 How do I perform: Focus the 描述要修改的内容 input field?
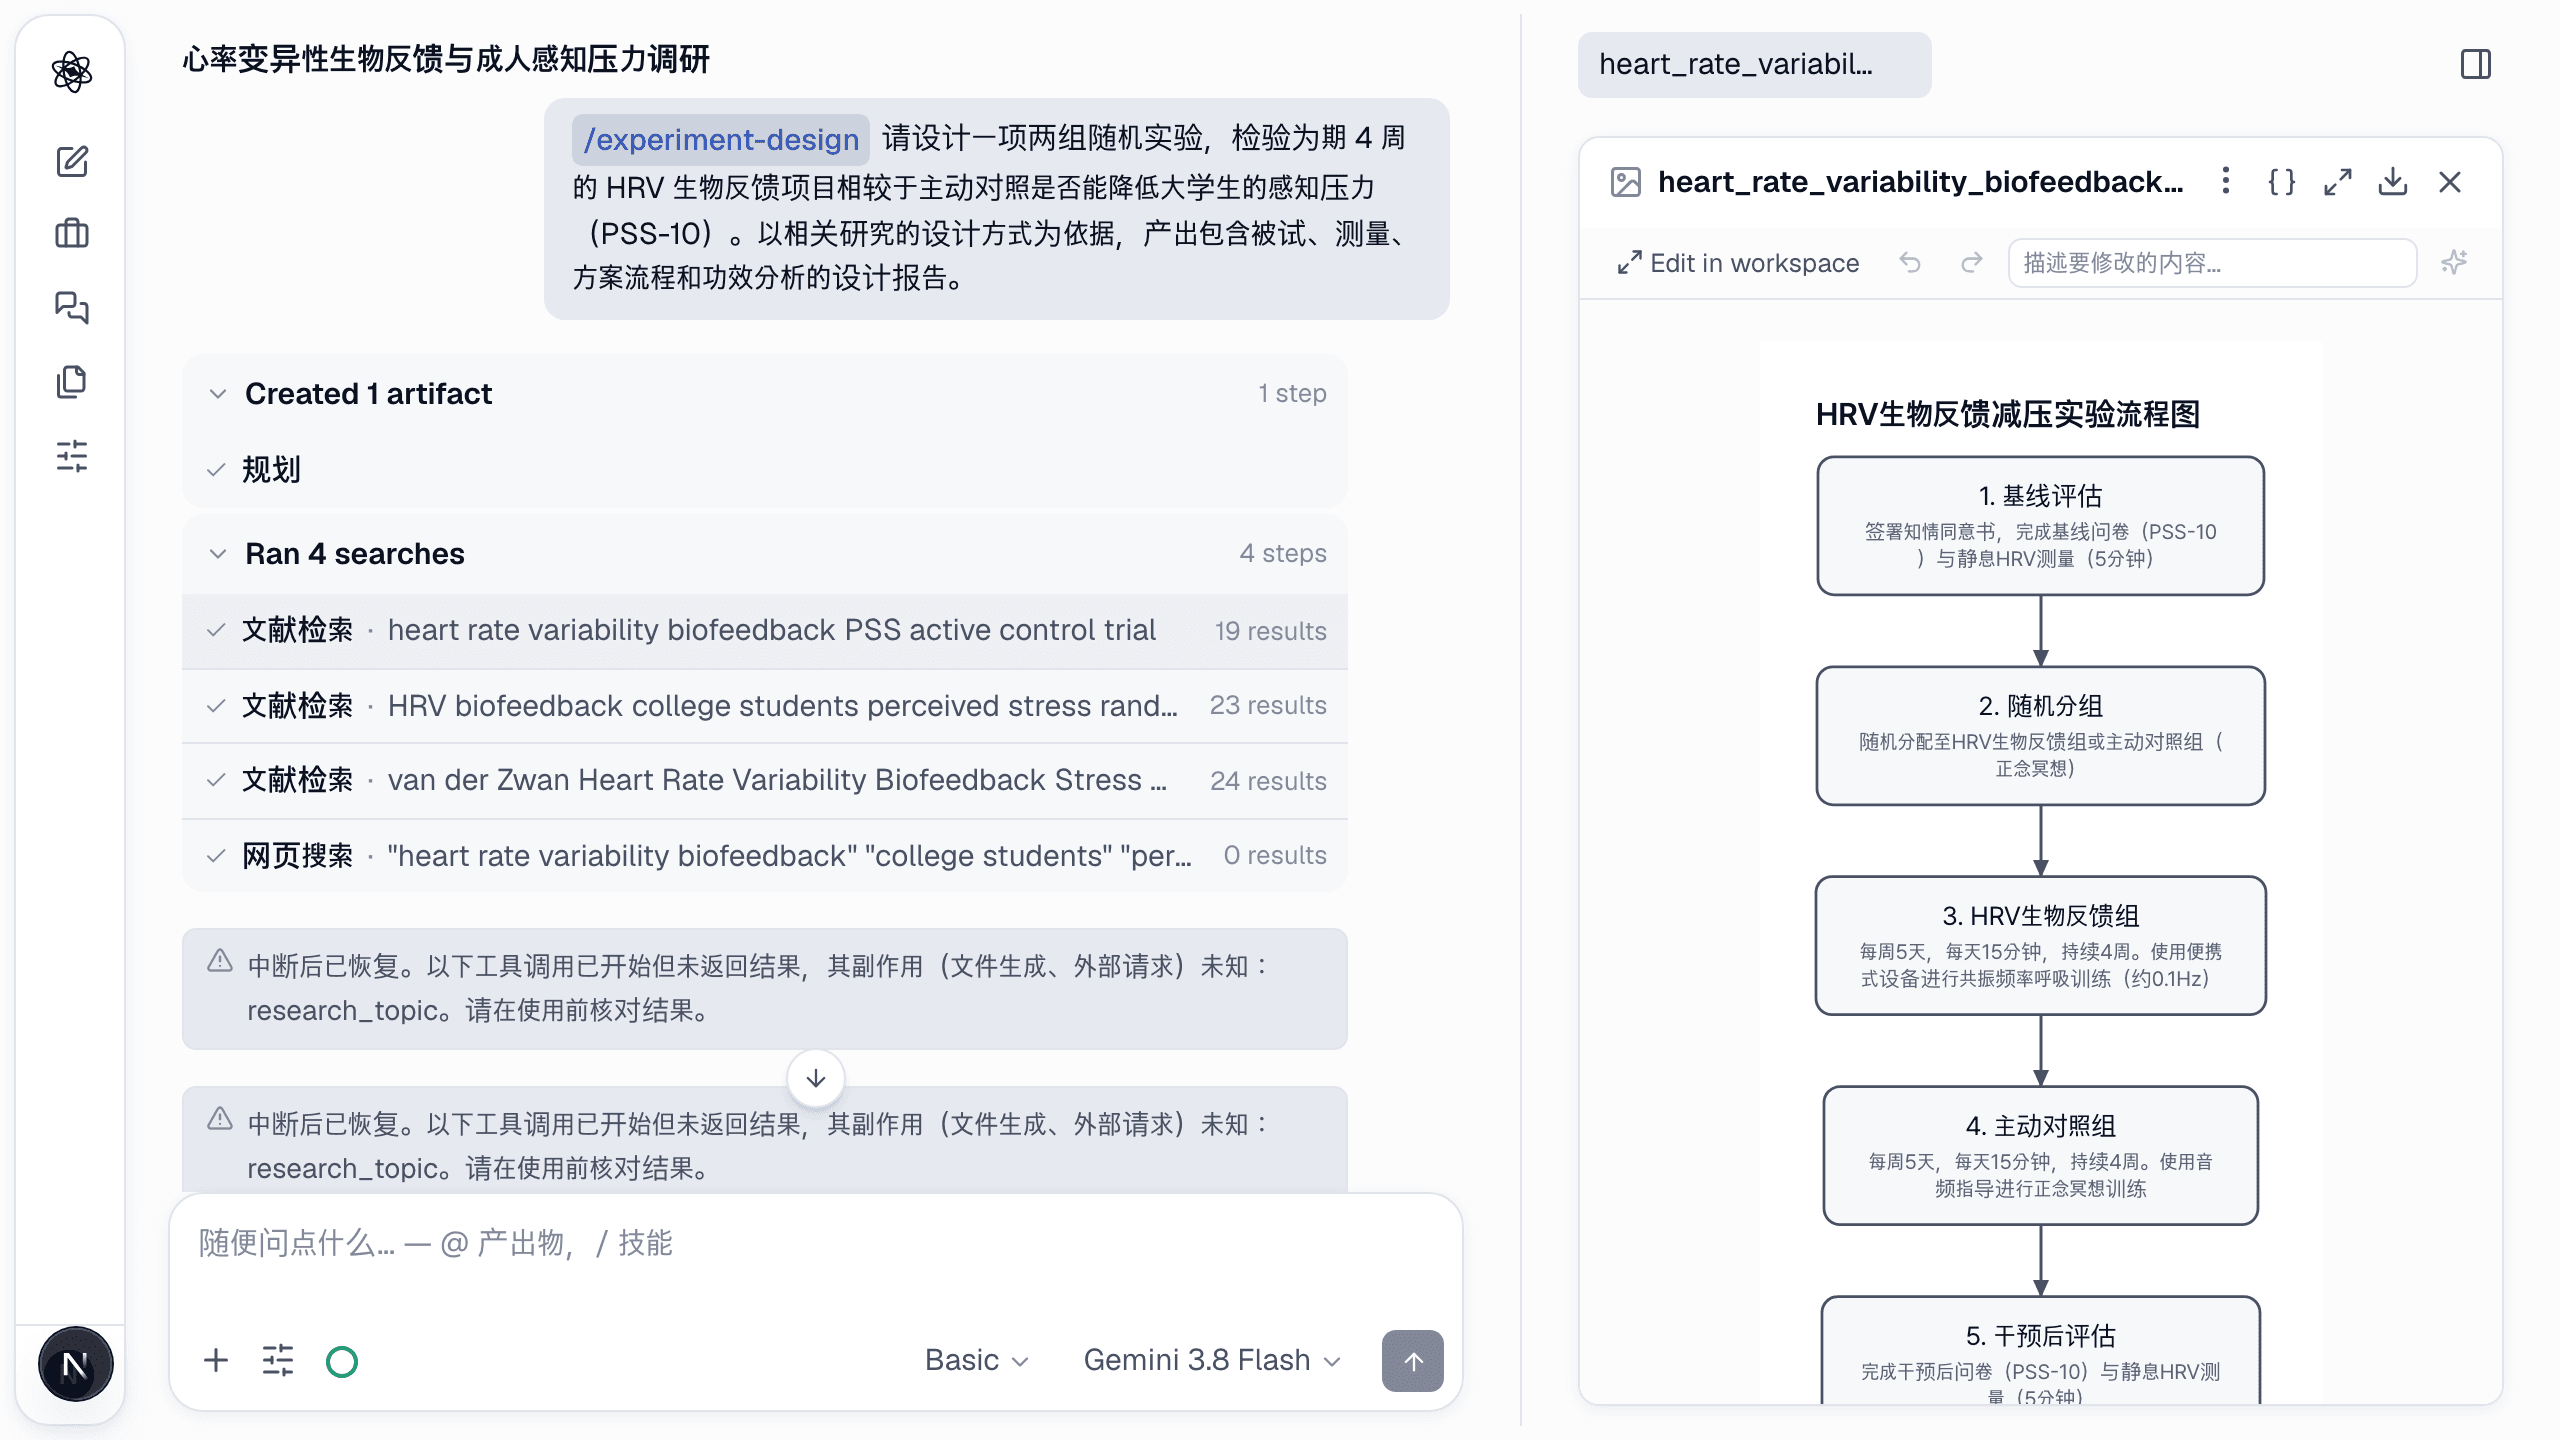click(2212, 263)
